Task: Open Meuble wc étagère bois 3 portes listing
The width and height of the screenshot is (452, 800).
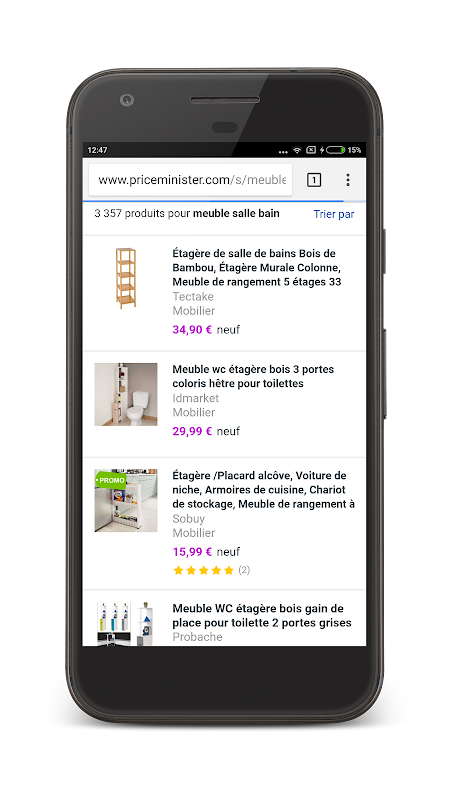Action: pos(253,376)
